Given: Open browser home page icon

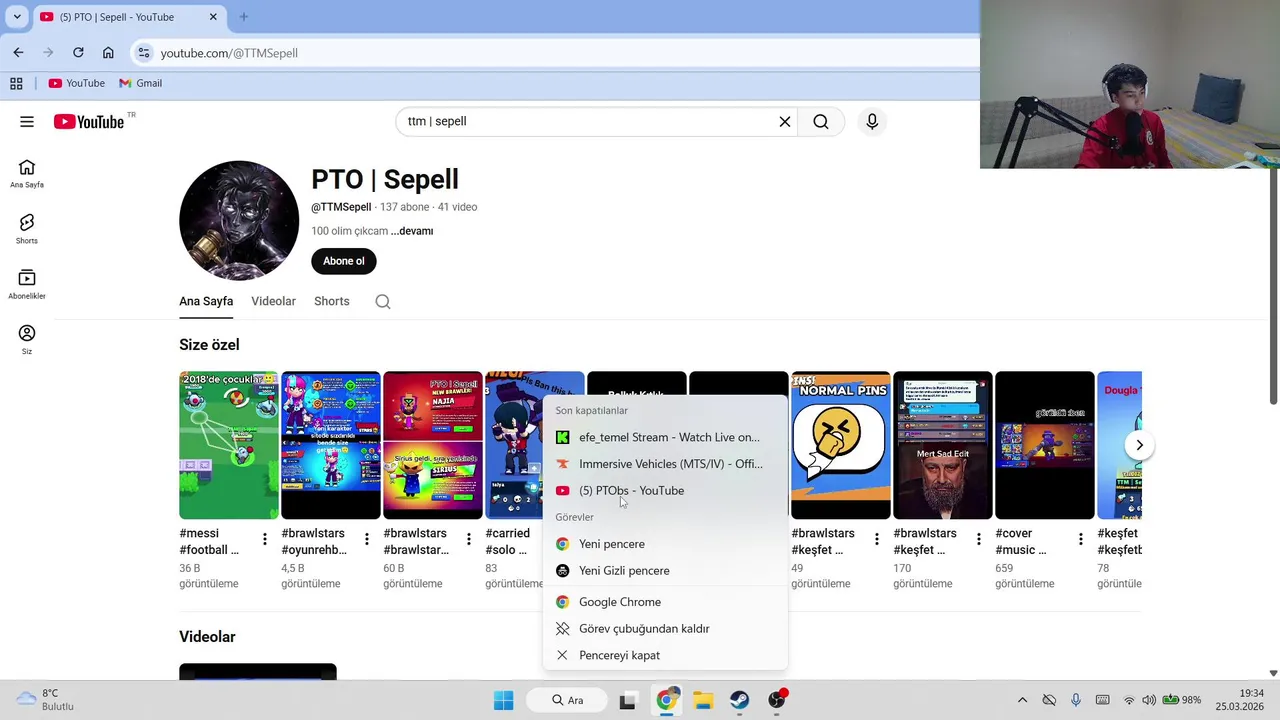Looking at the screenshot, I should 108,53.
